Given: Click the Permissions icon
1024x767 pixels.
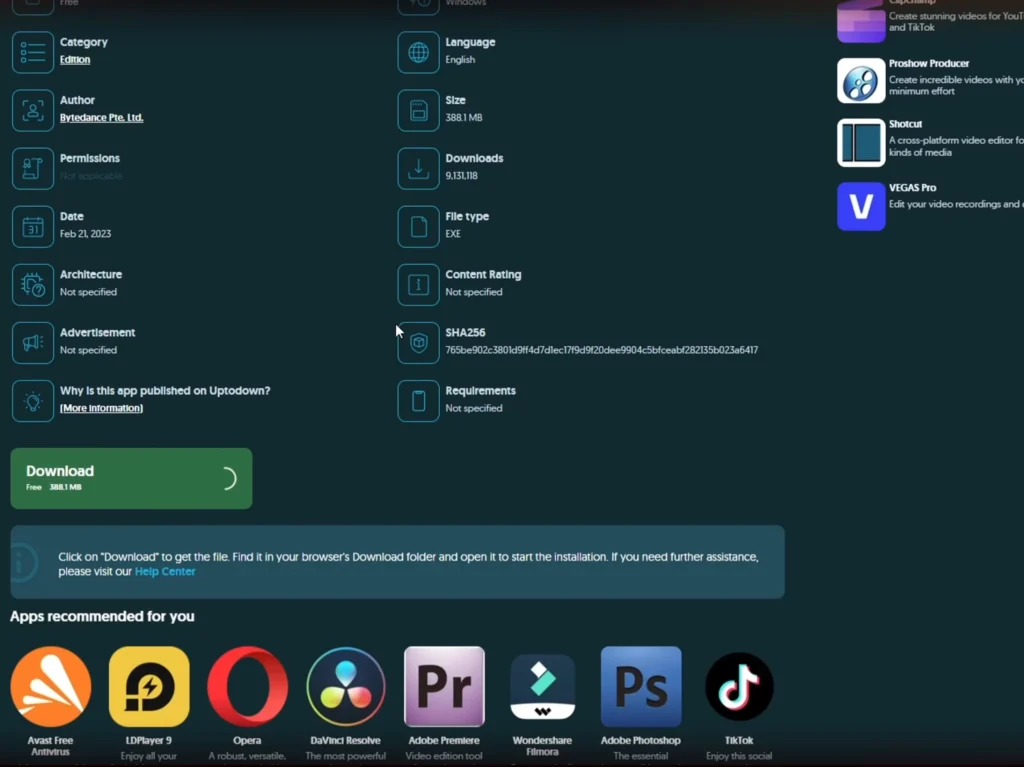Looking at the screenshot, I should [33, 169].
